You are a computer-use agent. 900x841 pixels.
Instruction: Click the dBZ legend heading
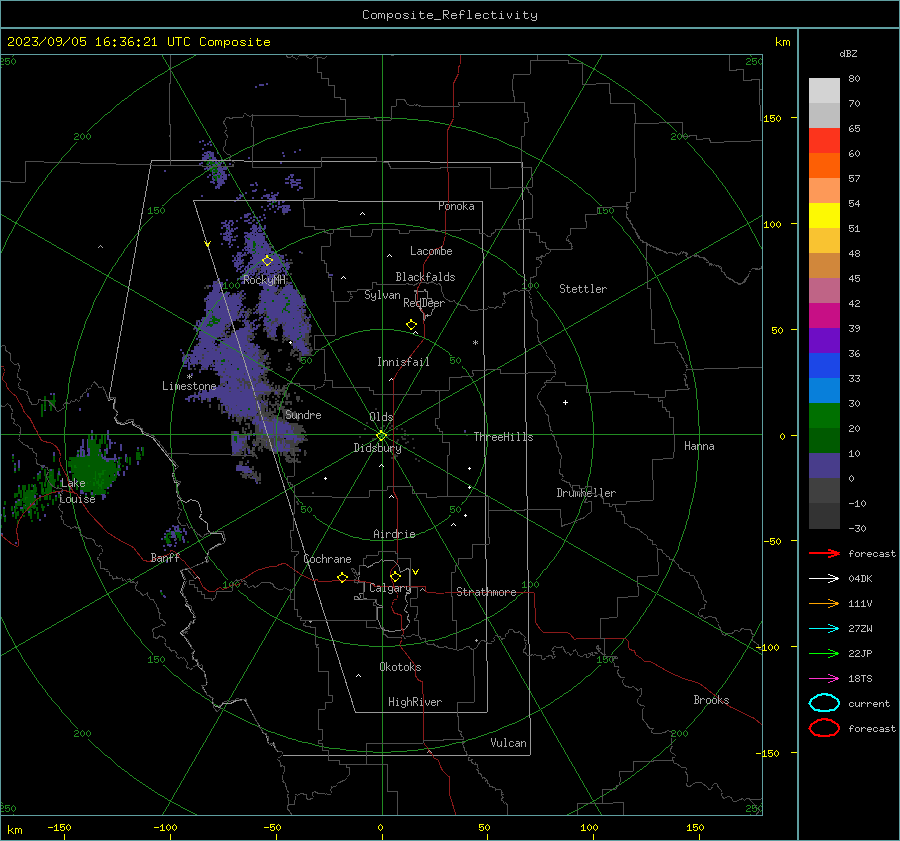(848, 53)
